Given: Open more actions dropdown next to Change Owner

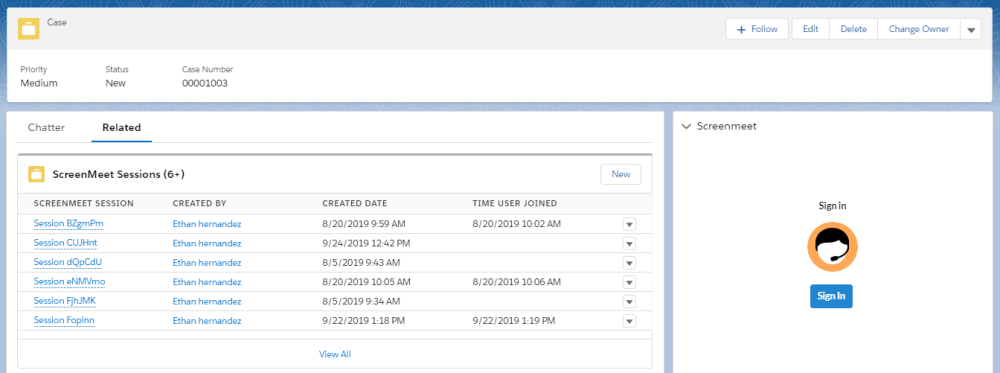Looking at the screenshot, I should pyautogui.click(x=971, y=29).
